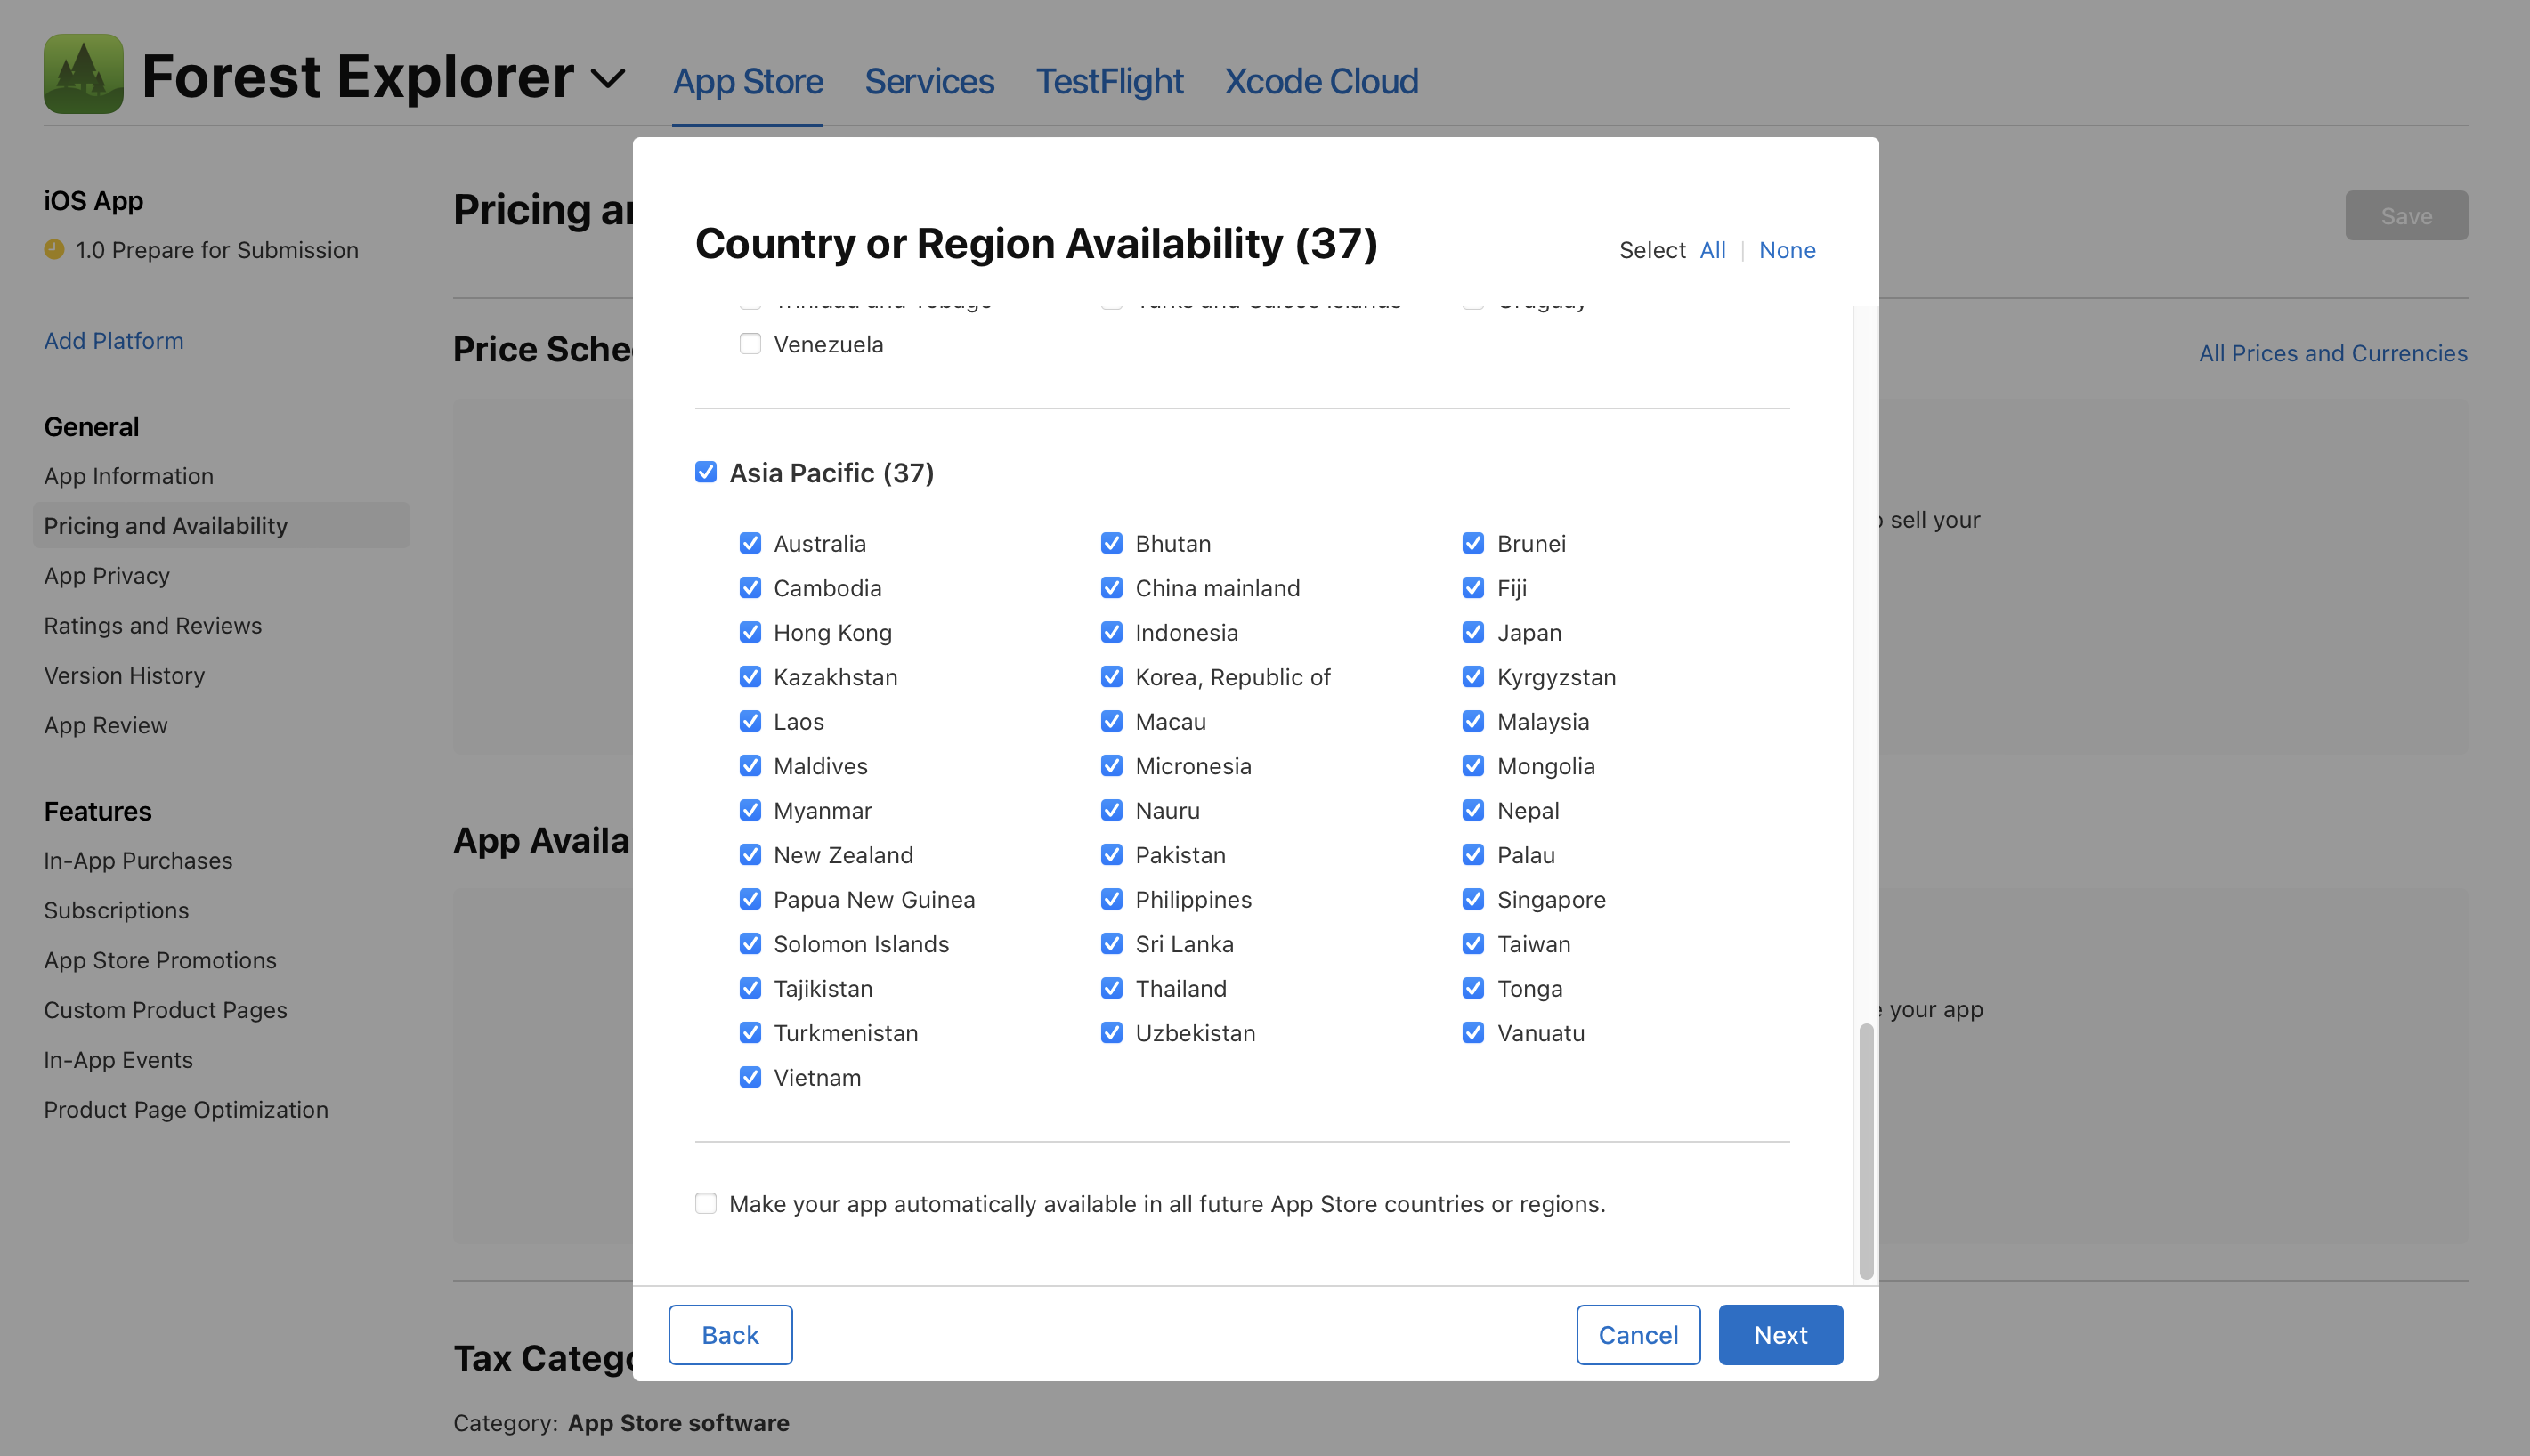The image size is (2530, 1456).
Task: Open the Xcode Cloud tab
Action: 1321,81
